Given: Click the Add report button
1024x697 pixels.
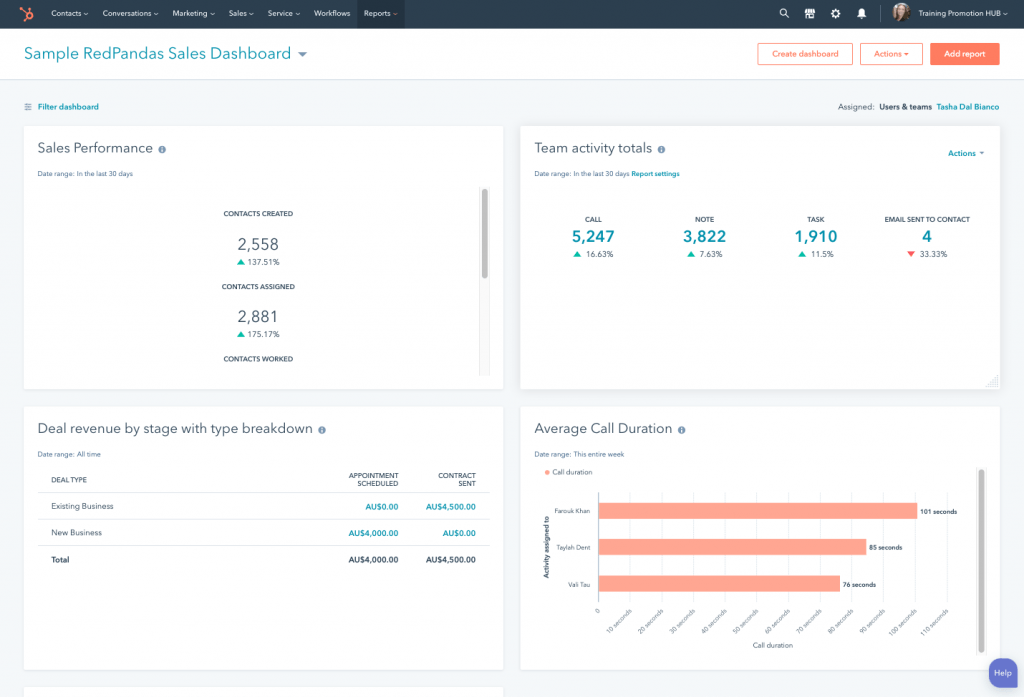Looking at the screenshot, I should coord(964,54).
